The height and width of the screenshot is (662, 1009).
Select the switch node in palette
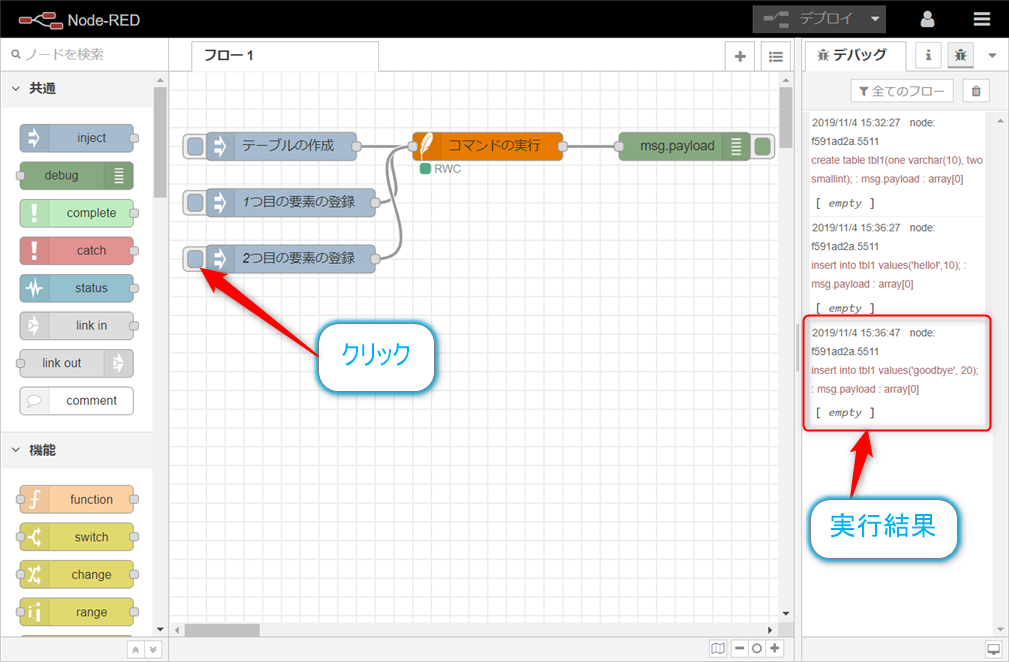coord(77,537)
